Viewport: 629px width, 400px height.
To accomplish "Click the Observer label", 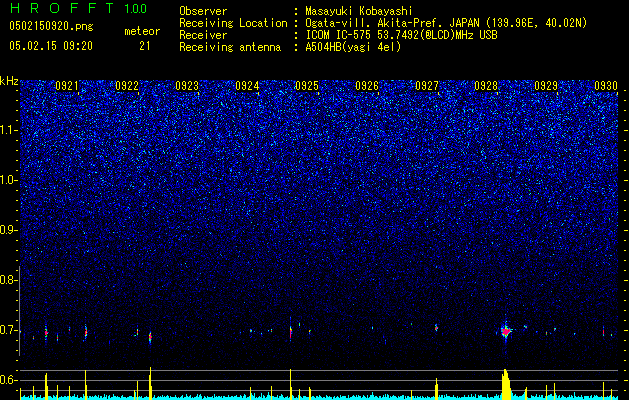I will pyautogui.click(x=203, y=11).
